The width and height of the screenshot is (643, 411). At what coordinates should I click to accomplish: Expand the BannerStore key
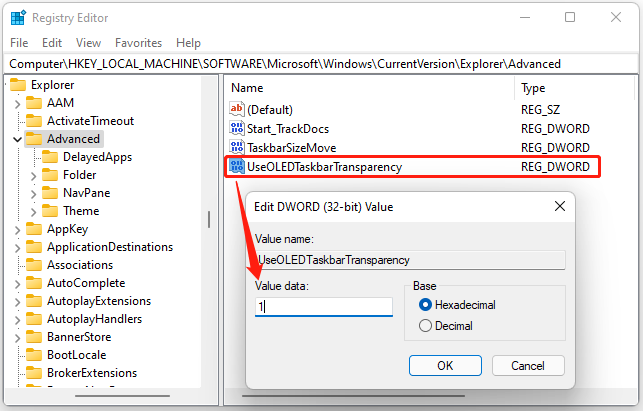pos(17,338)
